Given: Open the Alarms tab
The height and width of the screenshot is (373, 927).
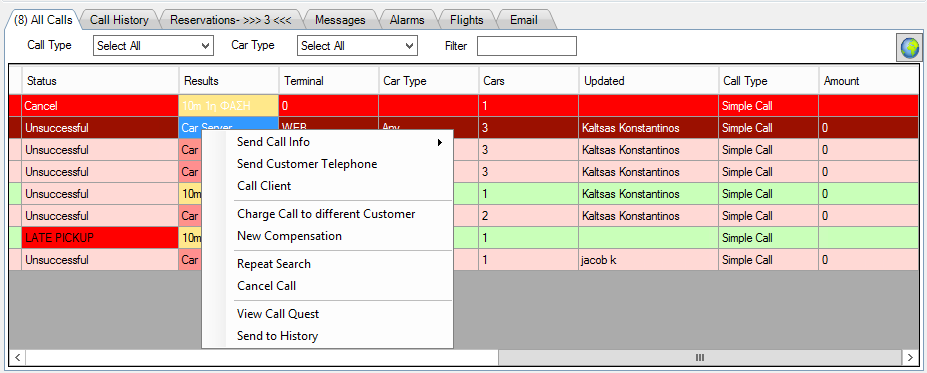Looking at the screenshot, I should [407, 20].
